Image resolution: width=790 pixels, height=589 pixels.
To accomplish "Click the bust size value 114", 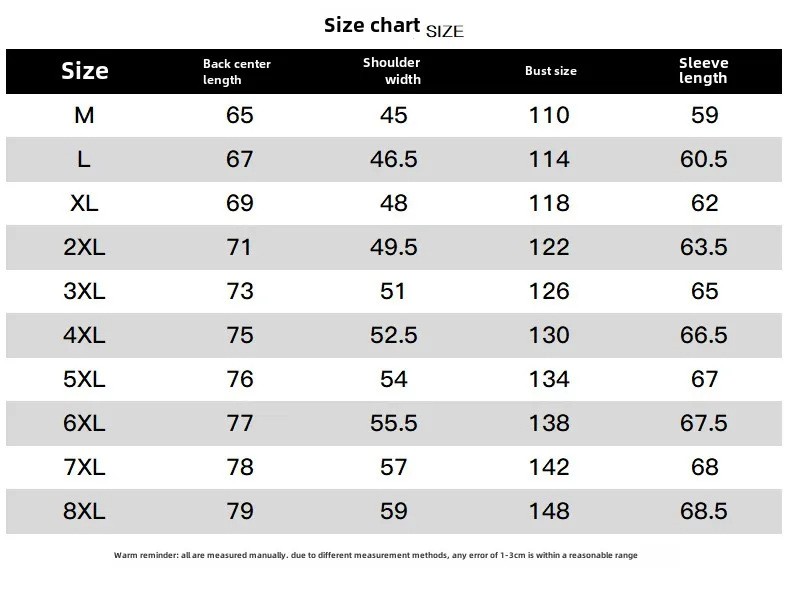I will coord(549,160).
